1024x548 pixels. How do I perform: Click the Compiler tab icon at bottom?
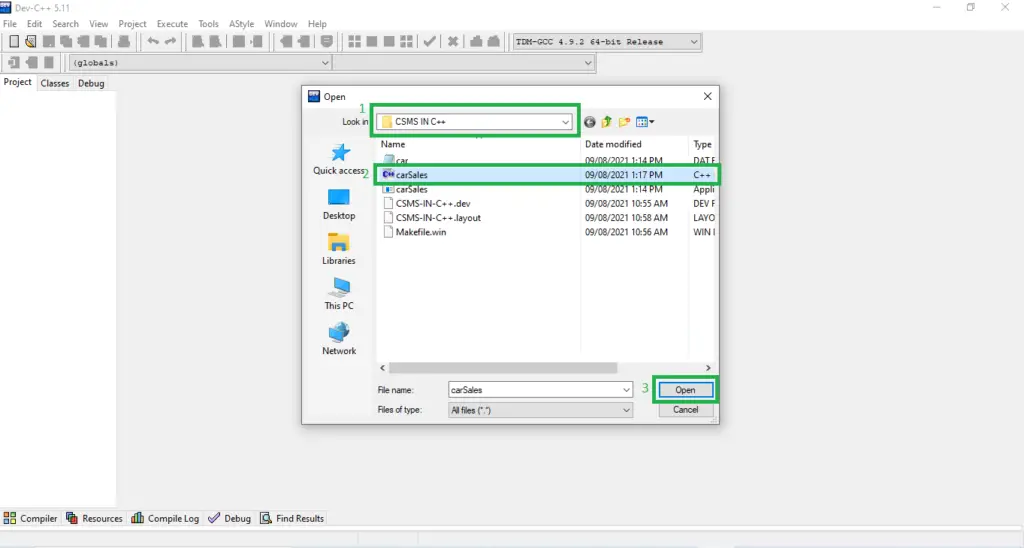point(10,518)
